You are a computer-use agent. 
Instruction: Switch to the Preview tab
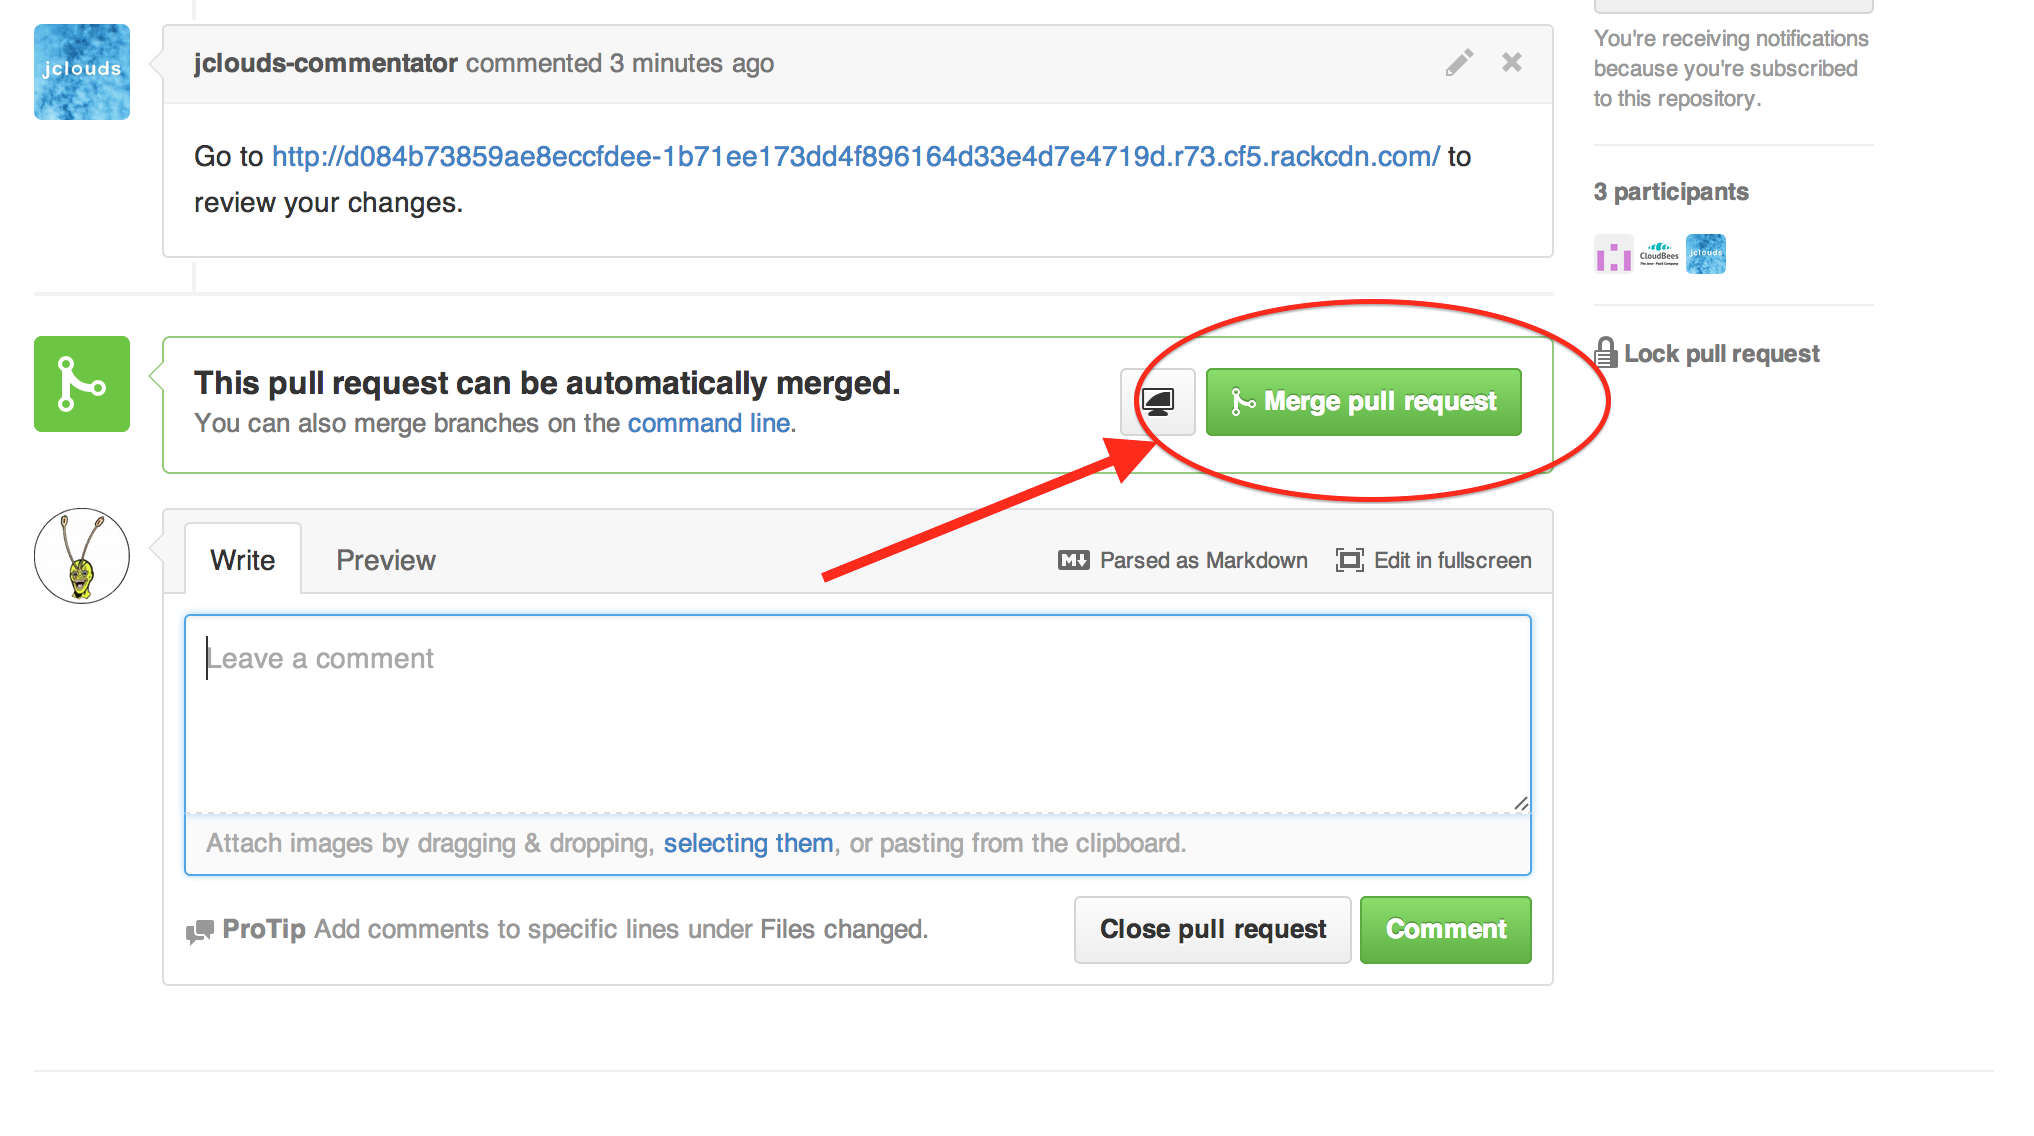coord(386,560)
